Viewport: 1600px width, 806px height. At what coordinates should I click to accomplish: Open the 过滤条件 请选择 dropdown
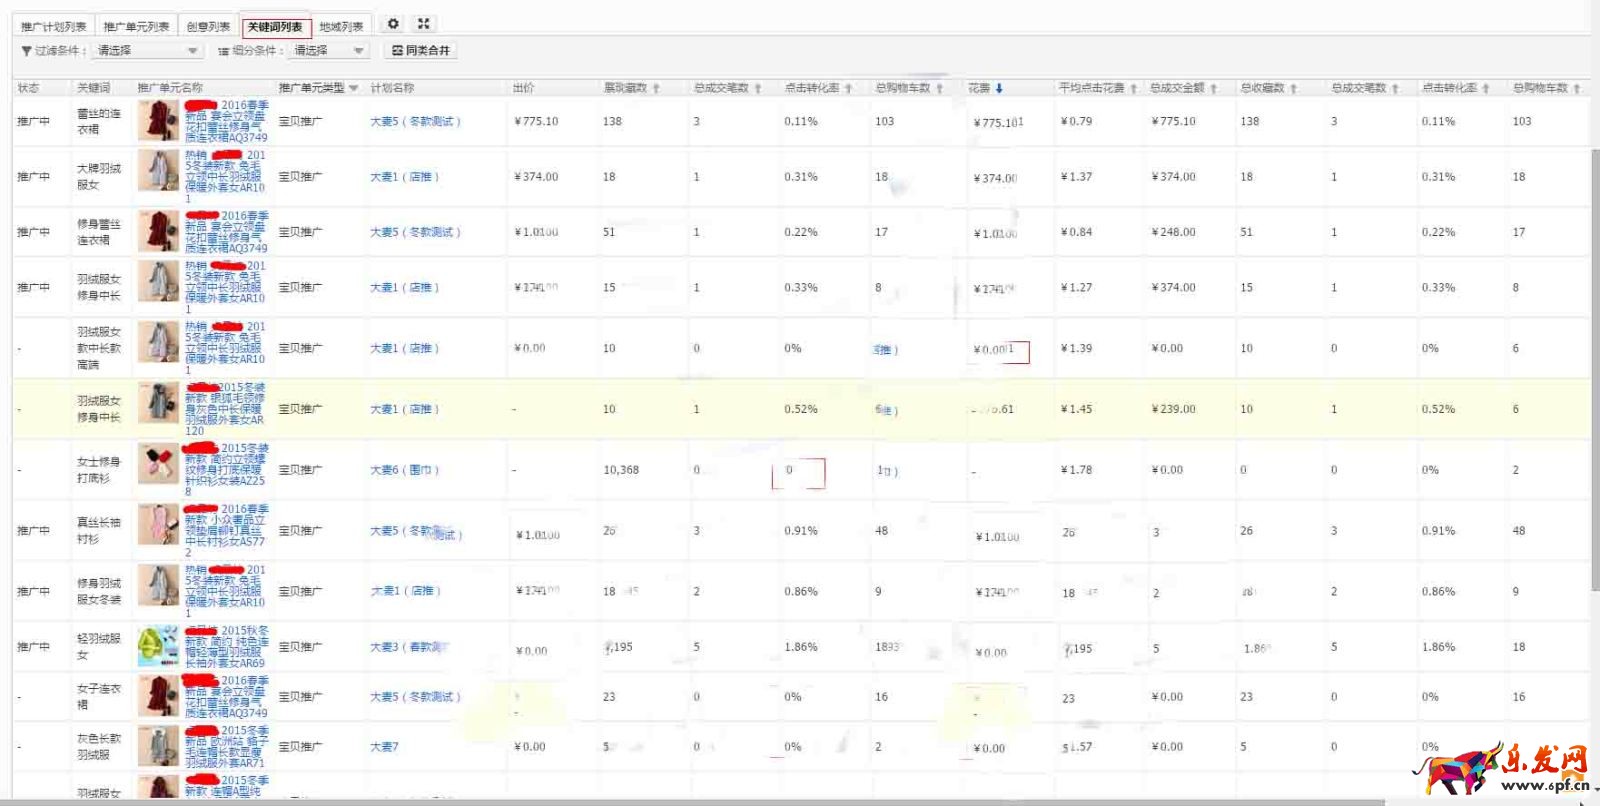click(146, 51)
